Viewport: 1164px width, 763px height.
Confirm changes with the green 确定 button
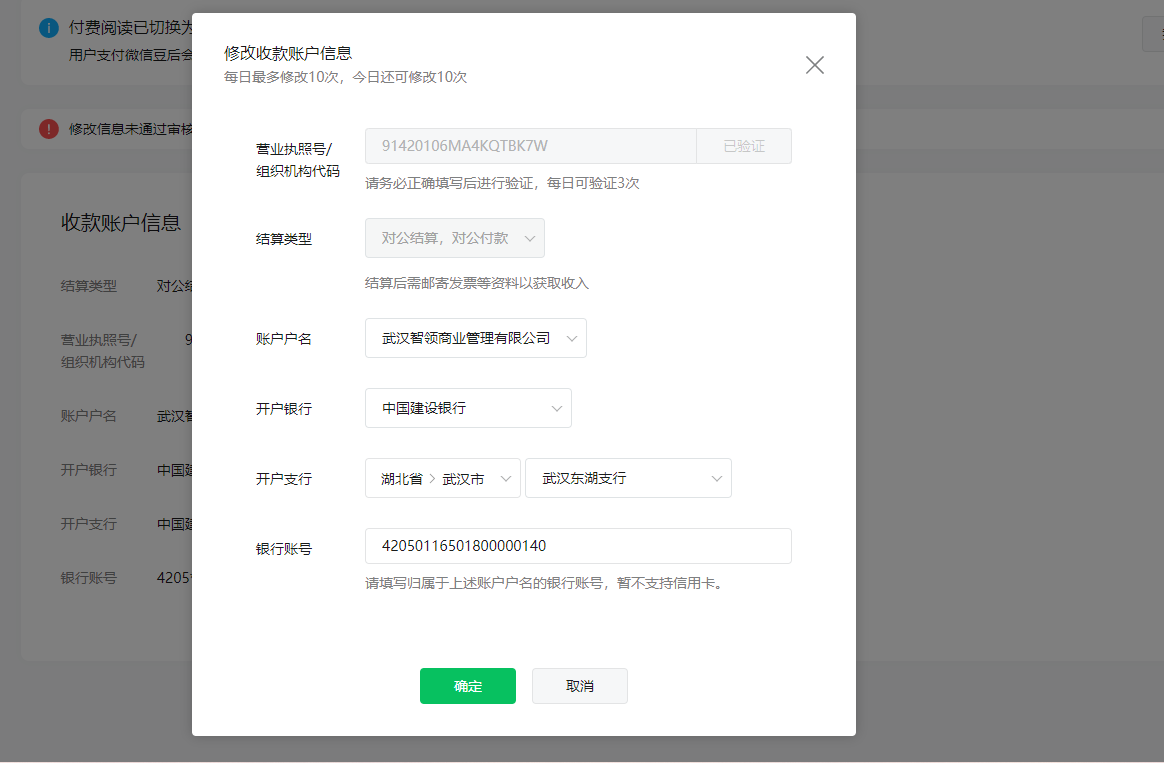(x=468, y=686)
